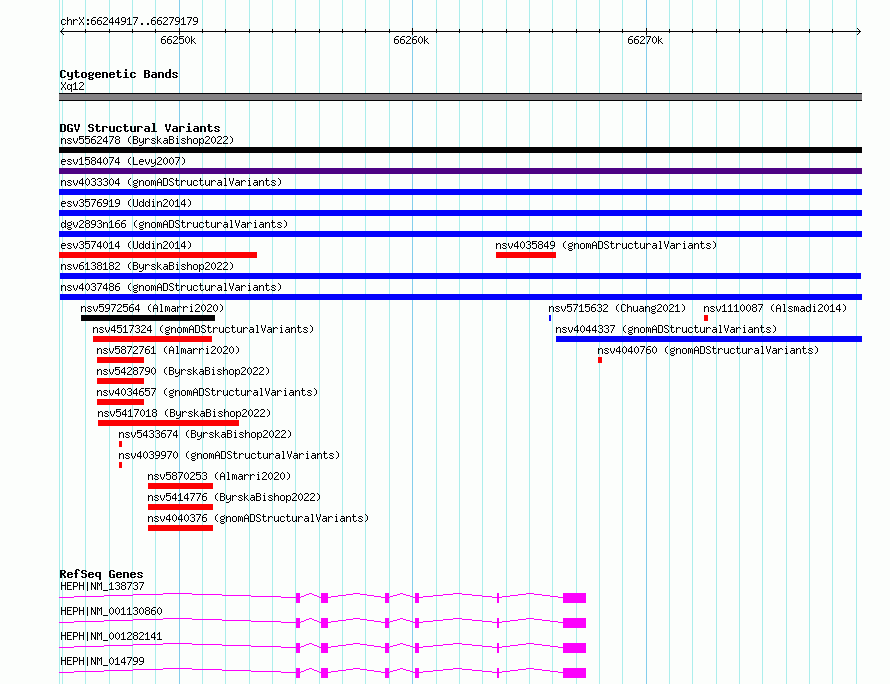Click the blue dgv2893n166 variant bar
Screen dimensions: 890x684
click(460, 234)
